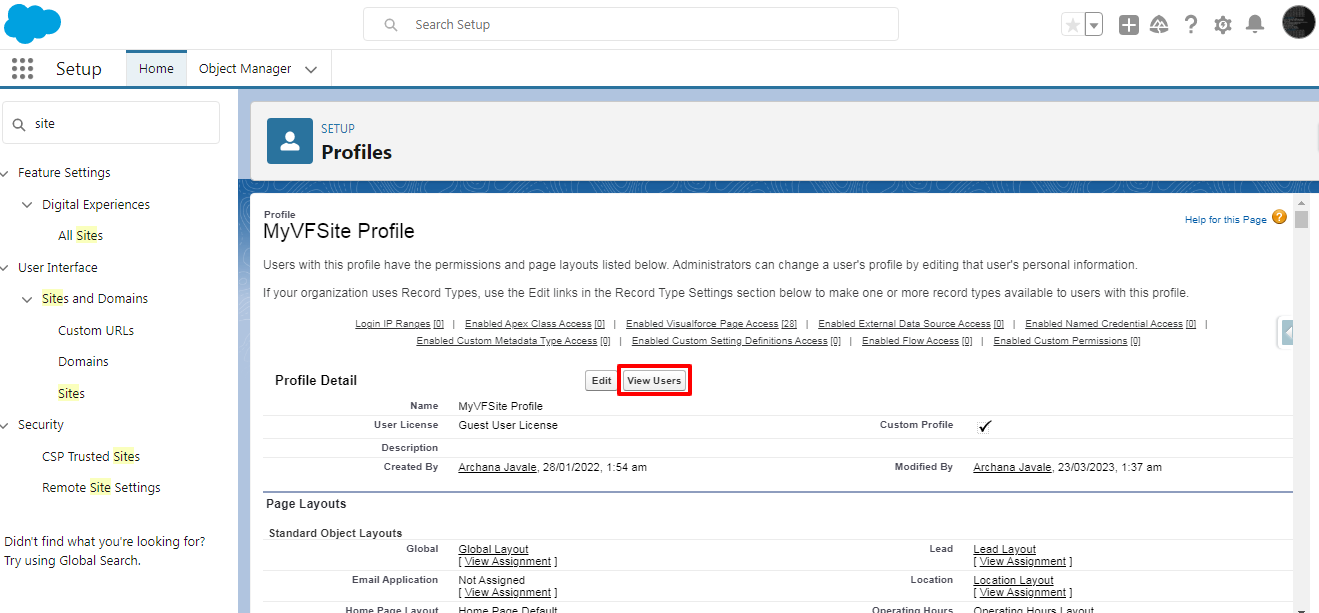This screenshot has height=613, width=1319.
Task: Open Domains in setup tree
Action: [x=83, y=361]
